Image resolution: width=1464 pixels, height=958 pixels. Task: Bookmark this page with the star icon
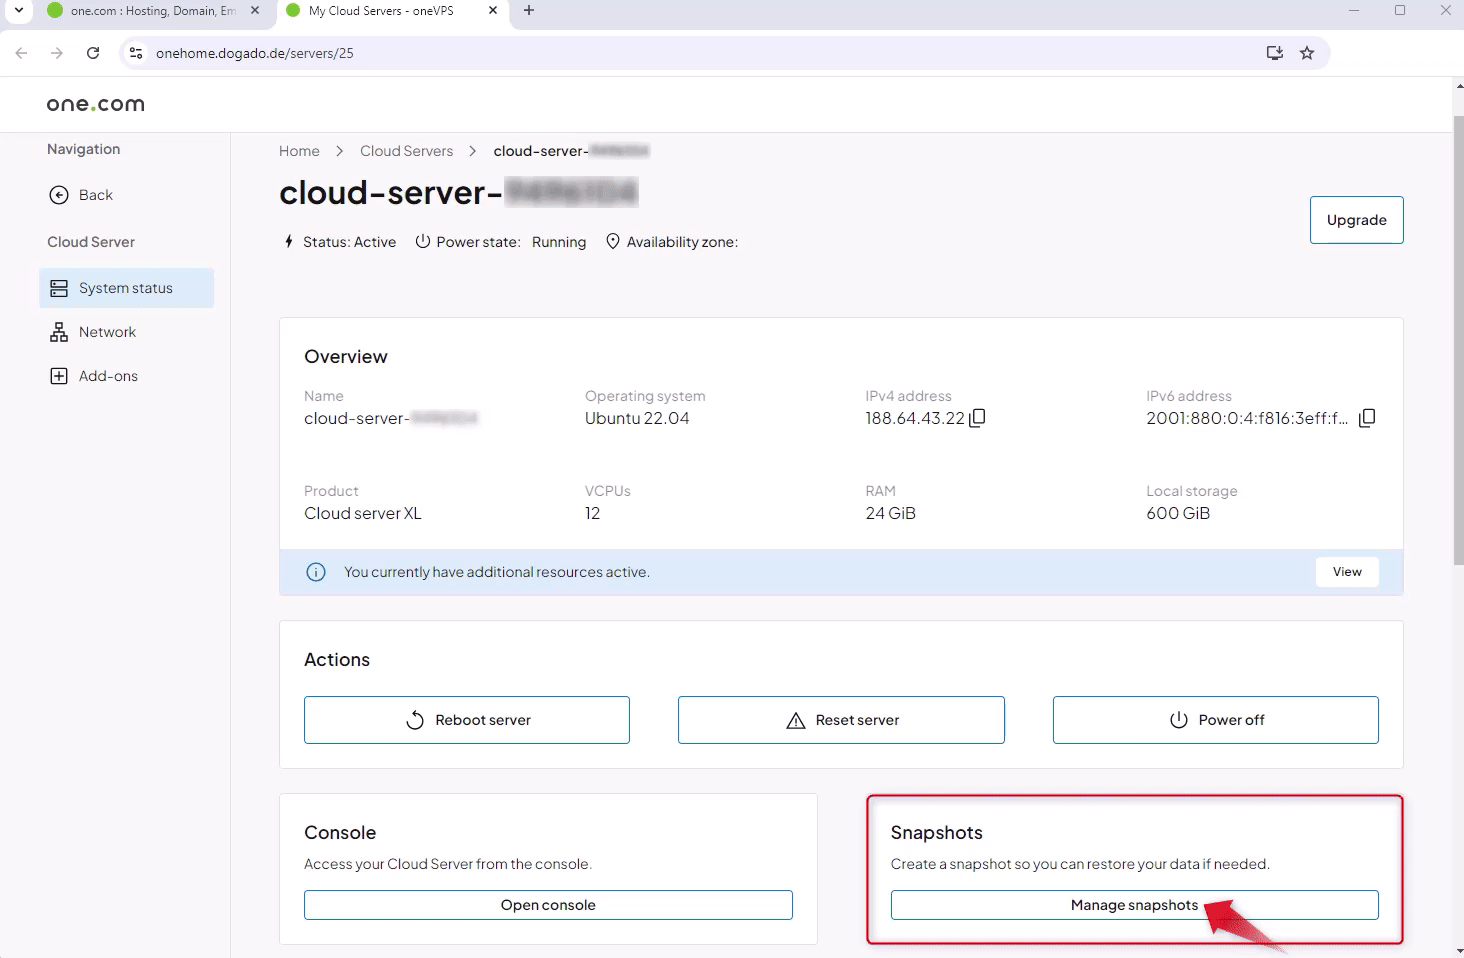point(1307,53)
